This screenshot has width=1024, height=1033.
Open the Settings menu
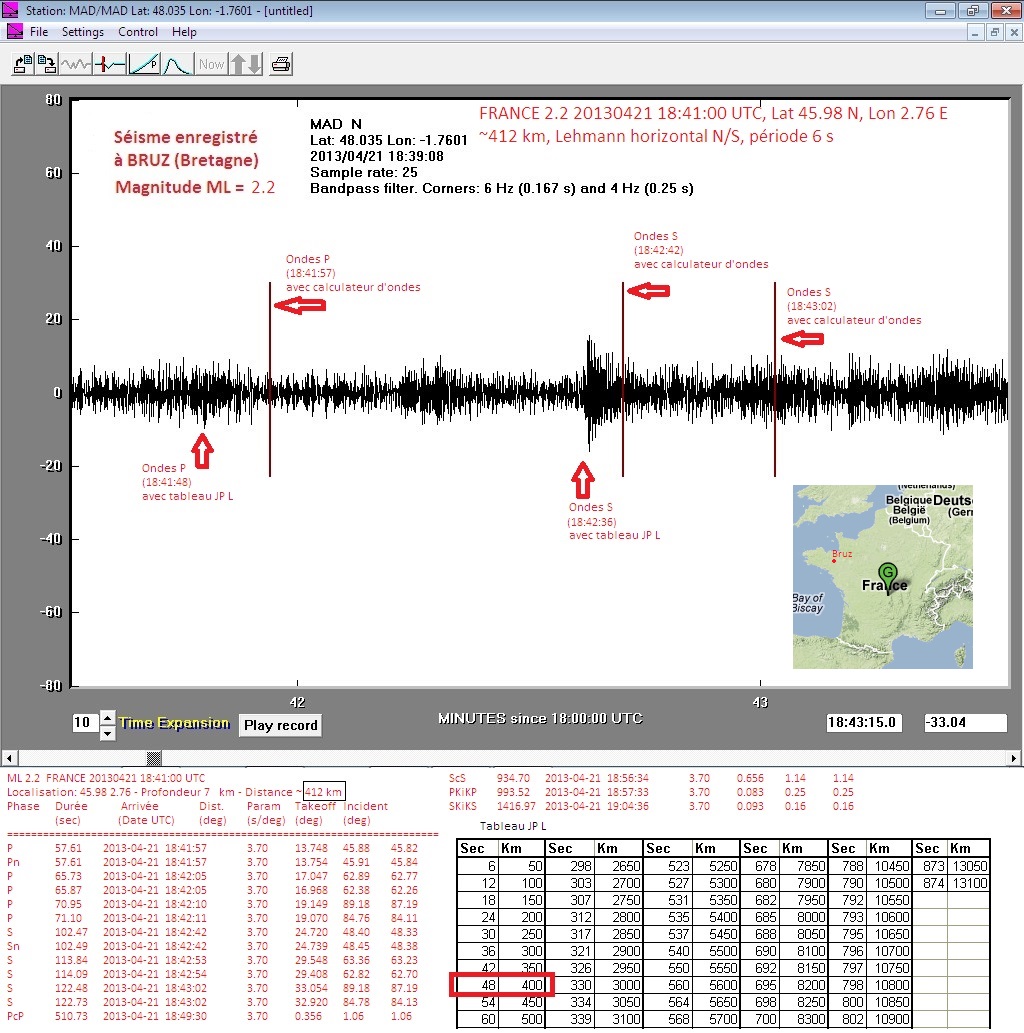[x=83, y=32]
